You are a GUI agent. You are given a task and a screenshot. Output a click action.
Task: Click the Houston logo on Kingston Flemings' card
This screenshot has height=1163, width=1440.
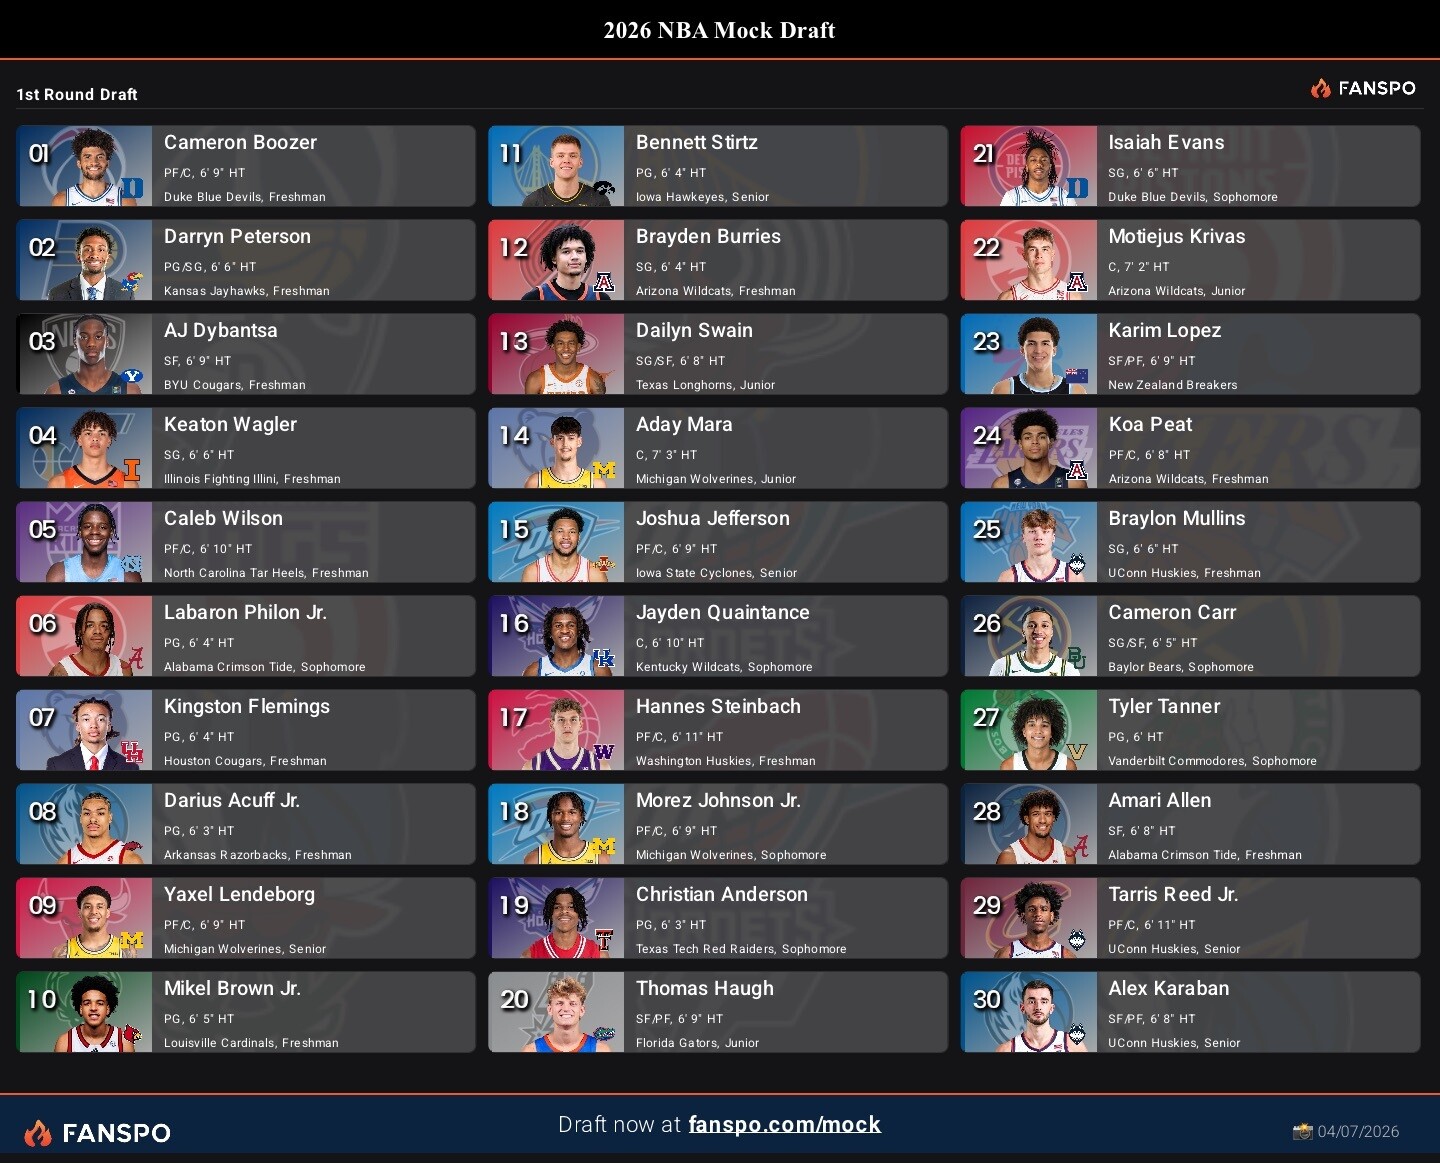tap(132, 752)
